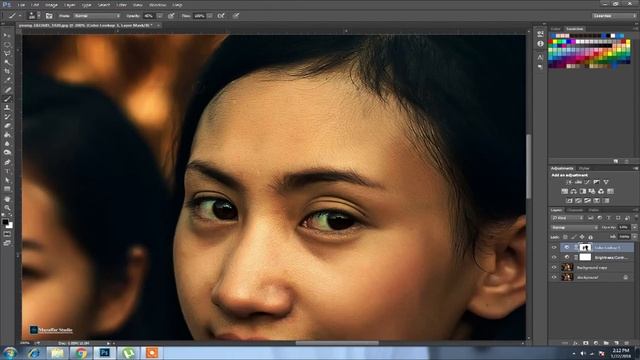The image size is (640, 360).
Task: Add a Hue/Saturation adjustment
Action: click(564, 191)
